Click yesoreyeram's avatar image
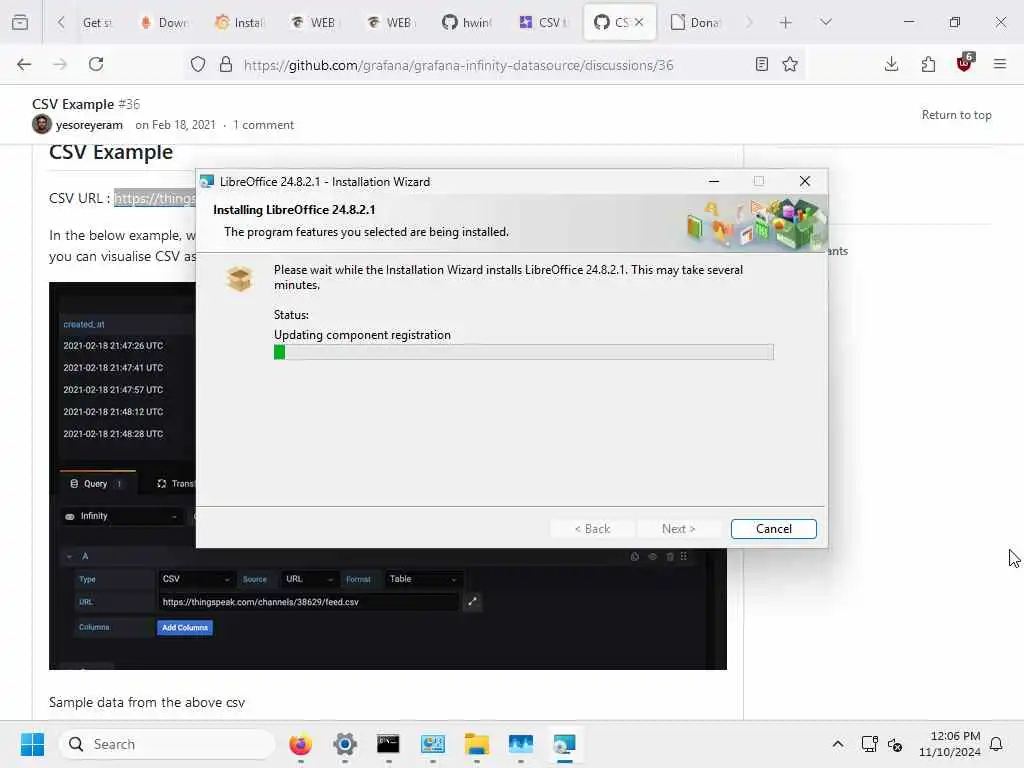 [x=42, y=124]
